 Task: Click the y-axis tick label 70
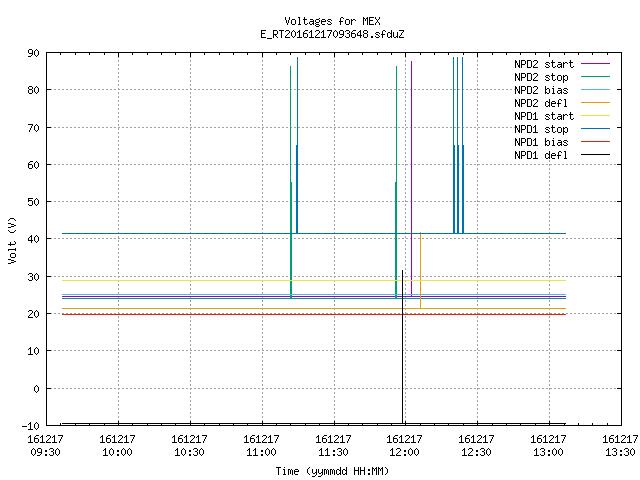click(33, 128)
